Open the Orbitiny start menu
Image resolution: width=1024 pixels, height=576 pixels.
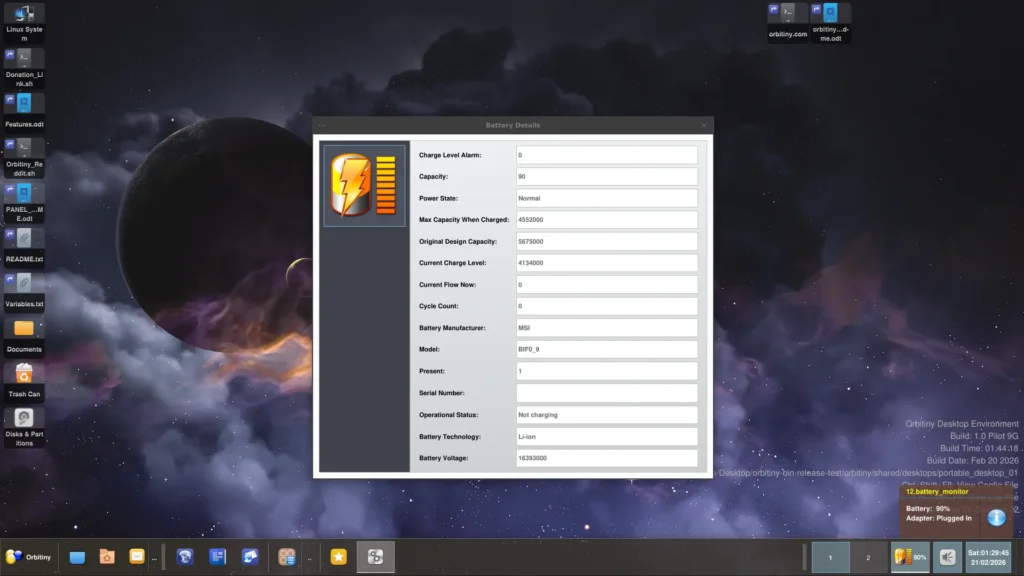[x=29, y=557]
